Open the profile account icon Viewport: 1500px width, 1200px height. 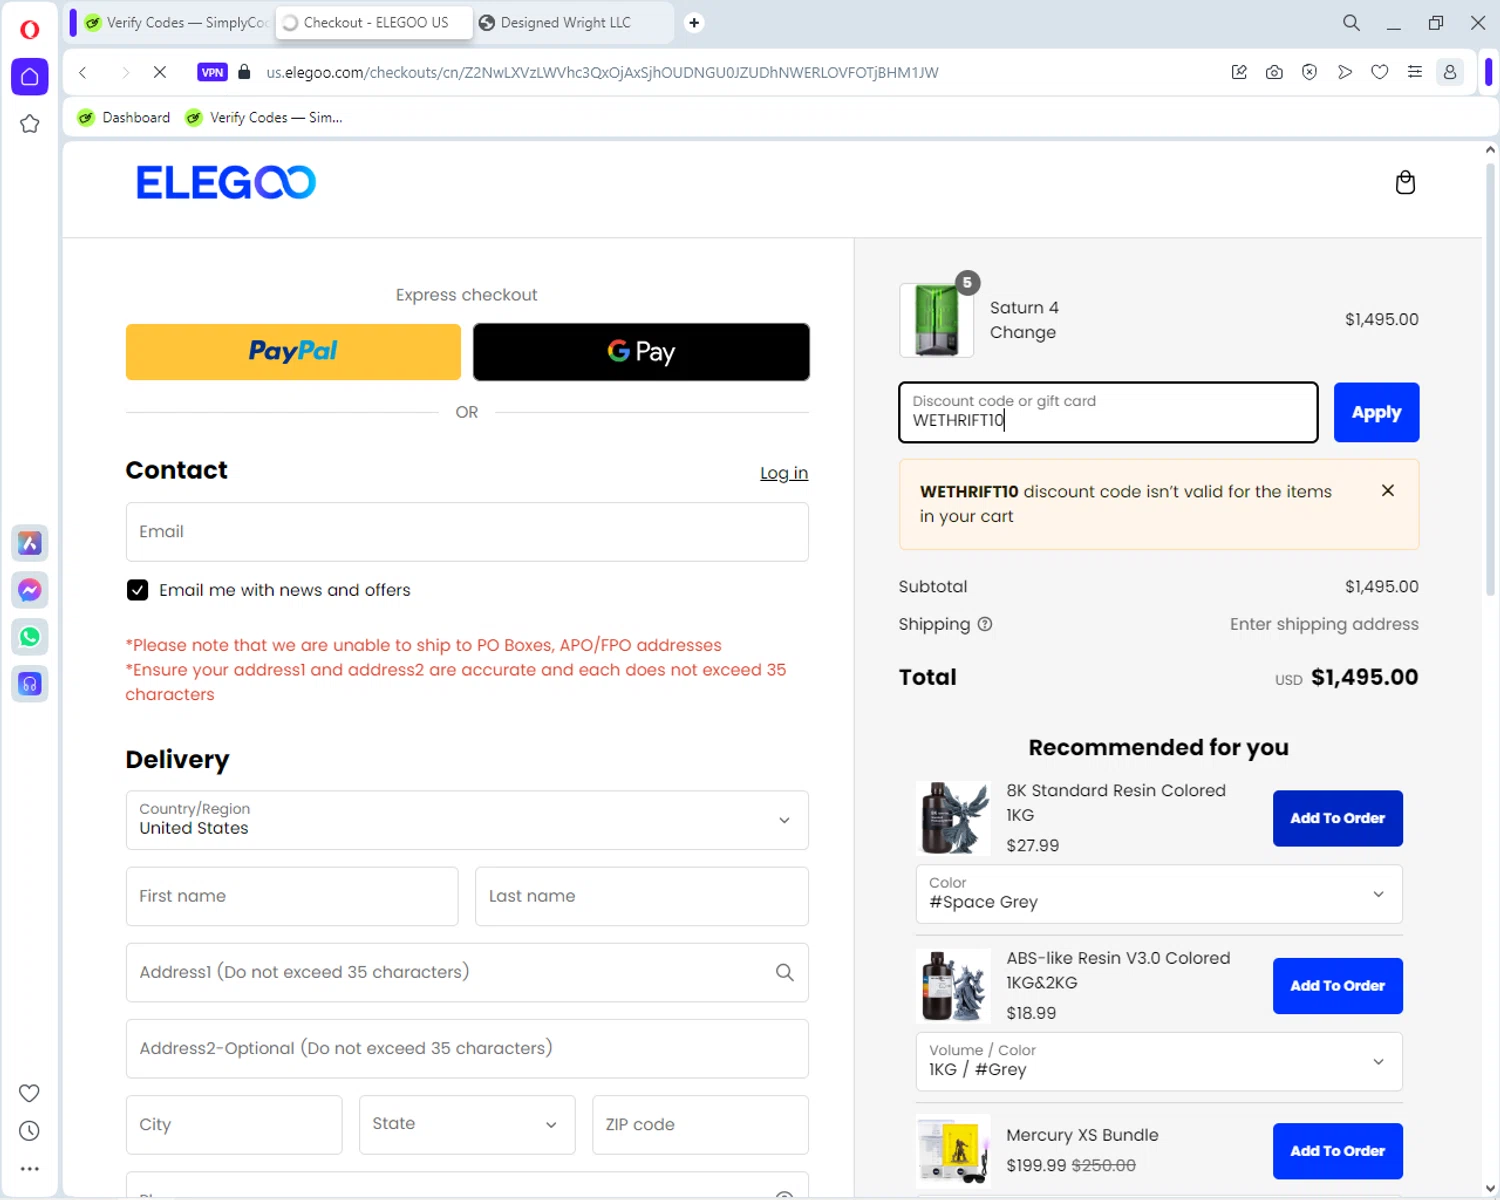pyautogui.click(x=1449, y=72)
